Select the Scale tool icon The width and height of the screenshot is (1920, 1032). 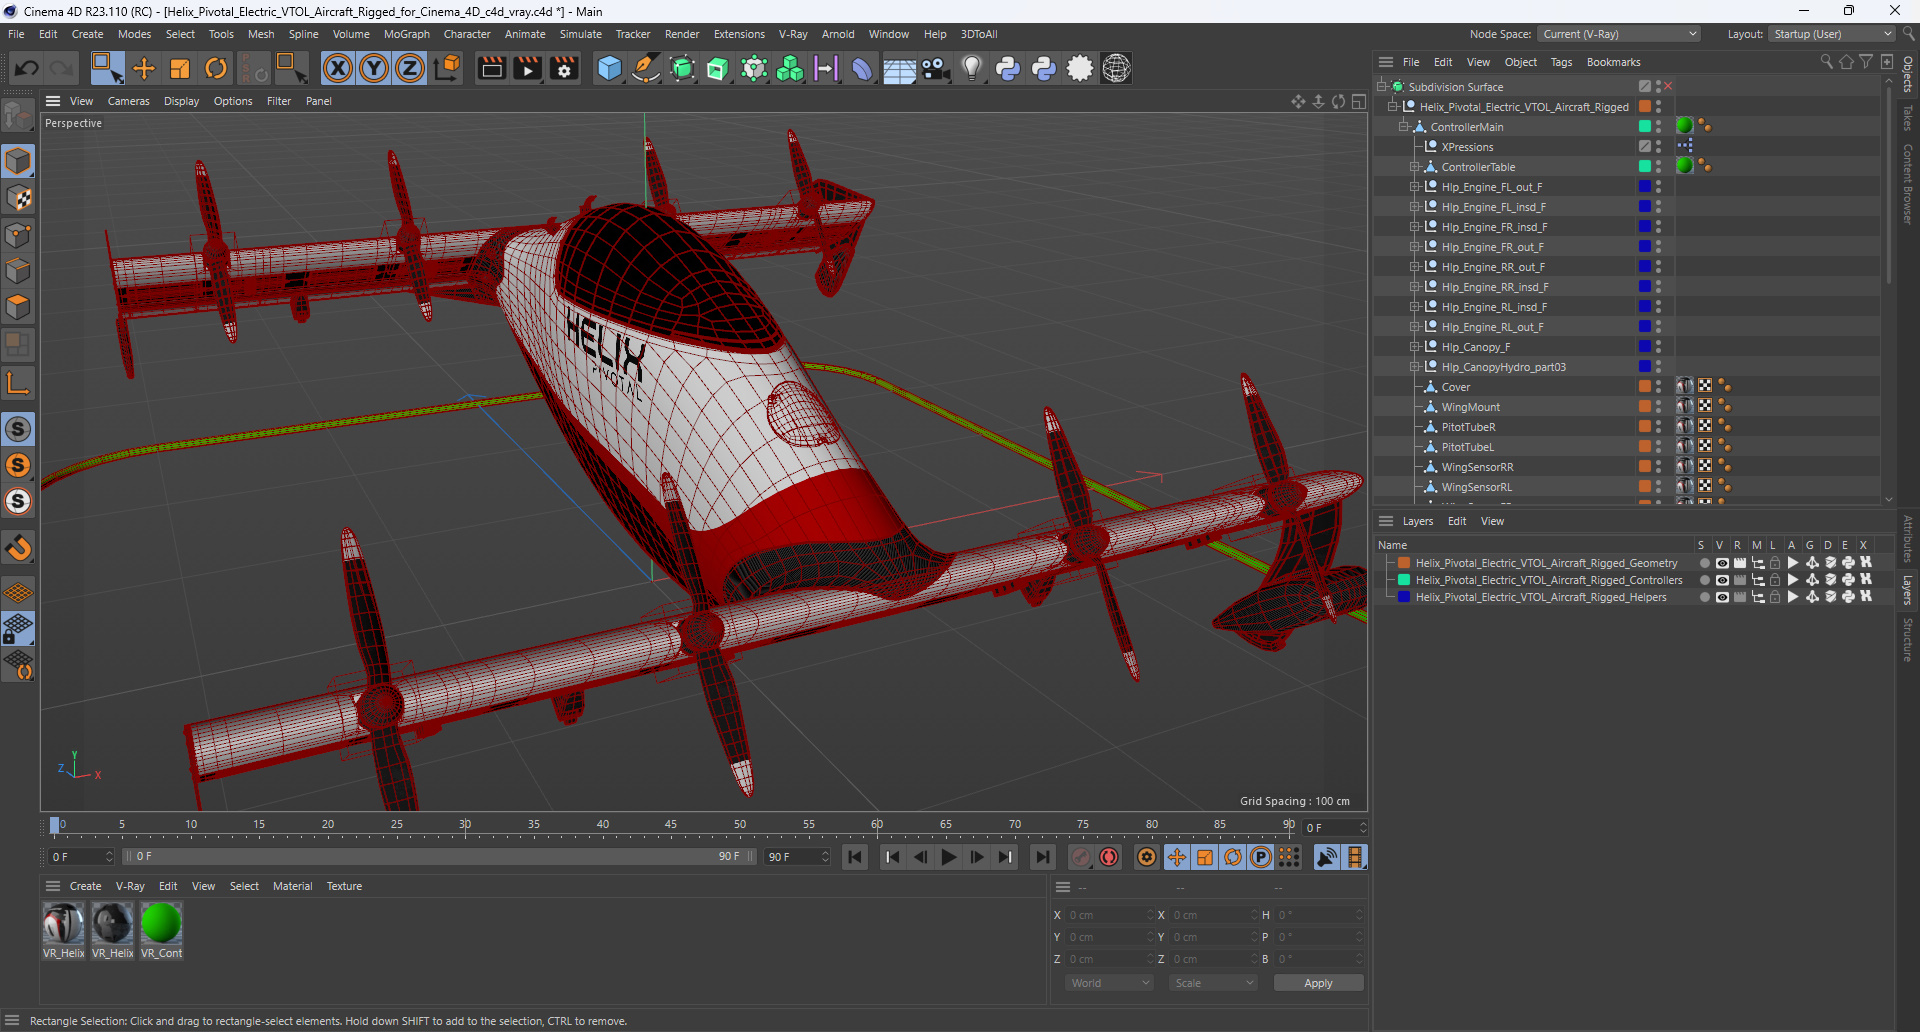point(180,68)
